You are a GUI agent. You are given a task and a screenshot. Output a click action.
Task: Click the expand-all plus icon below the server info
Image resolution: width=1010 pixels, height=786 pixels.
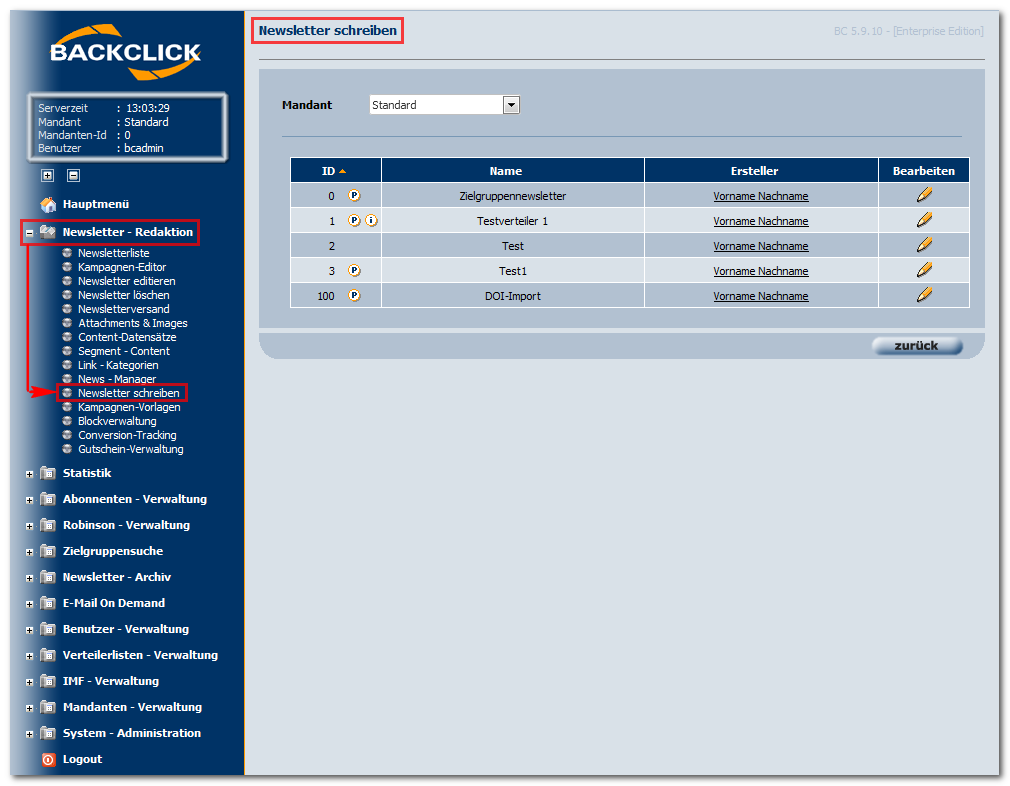(x=48, y=175)
